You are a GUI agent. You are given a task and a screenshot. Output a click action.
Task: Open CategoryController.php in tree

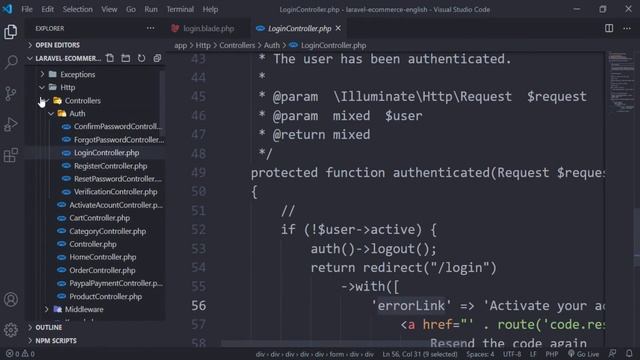coord(107,231)
